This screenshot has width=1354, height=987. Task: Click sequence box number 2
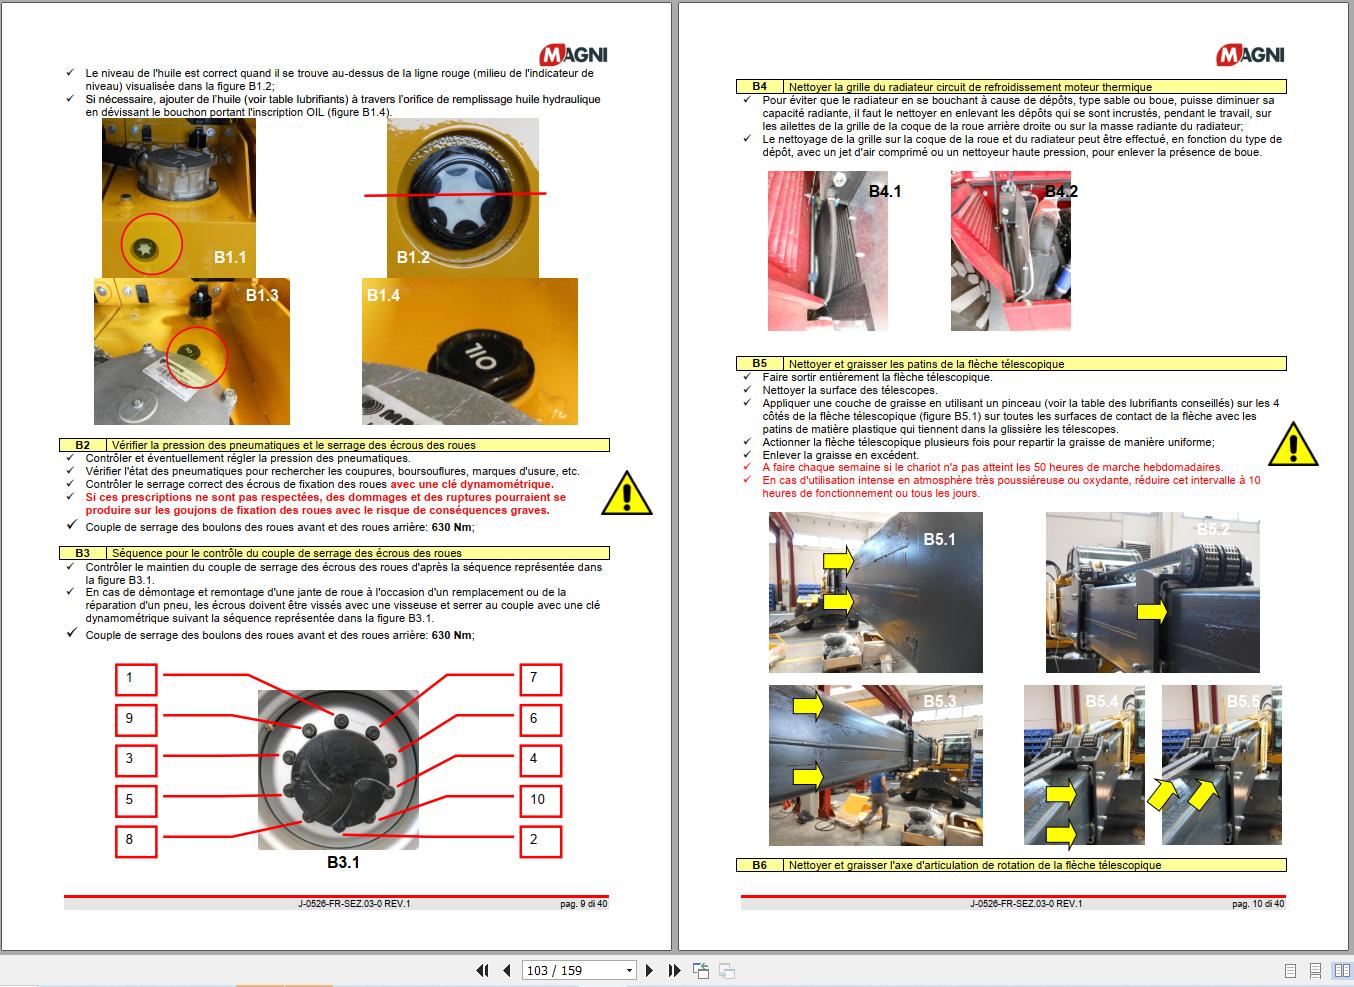coord(540,840)
